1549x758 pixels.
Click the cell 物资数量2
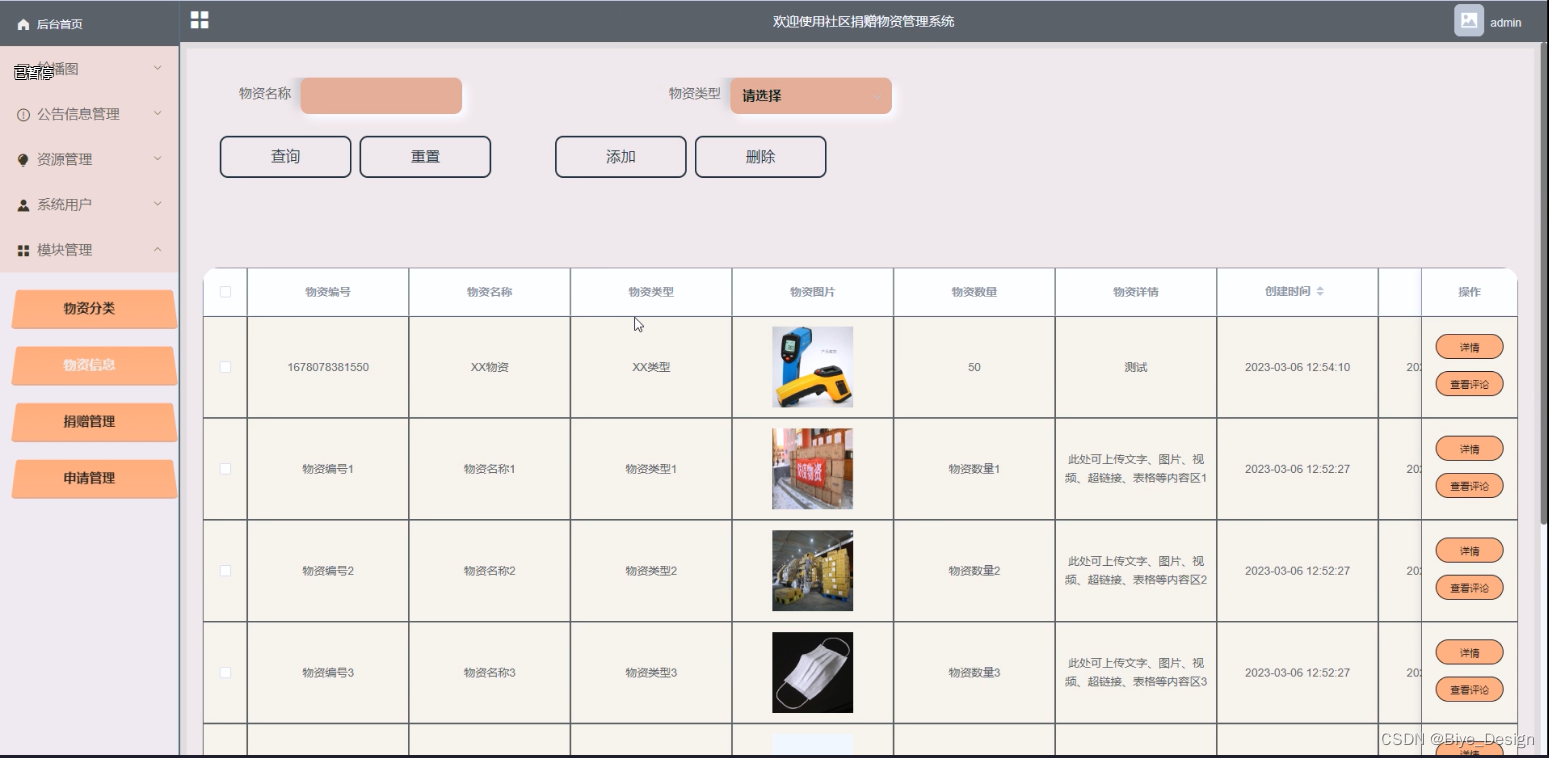pos(974,571)
